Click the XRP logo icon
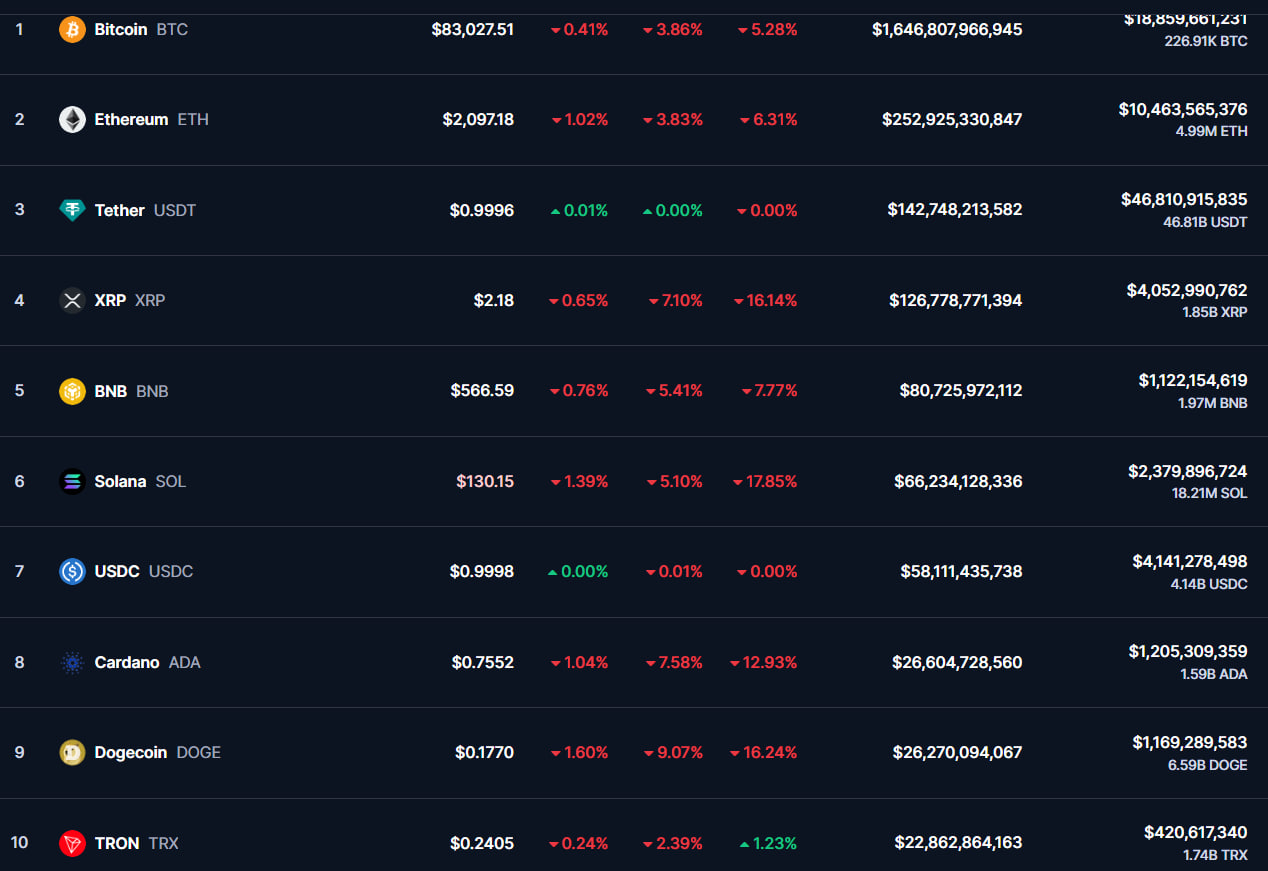 (72, 300)
